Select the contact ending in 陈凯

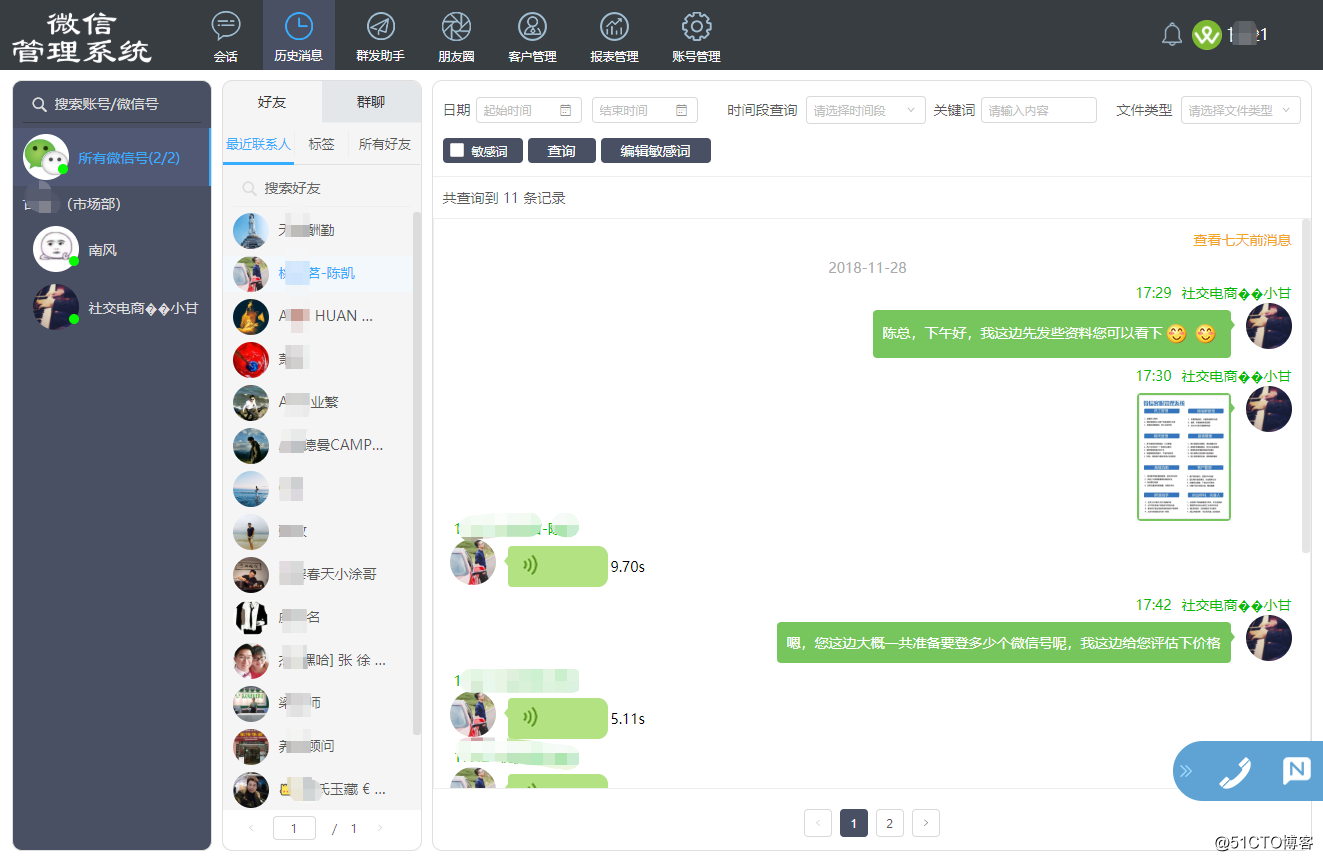318,273
